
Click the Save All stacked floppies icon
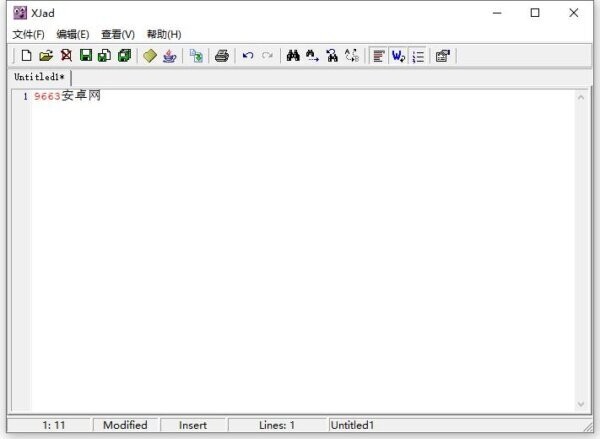[124, 56]
